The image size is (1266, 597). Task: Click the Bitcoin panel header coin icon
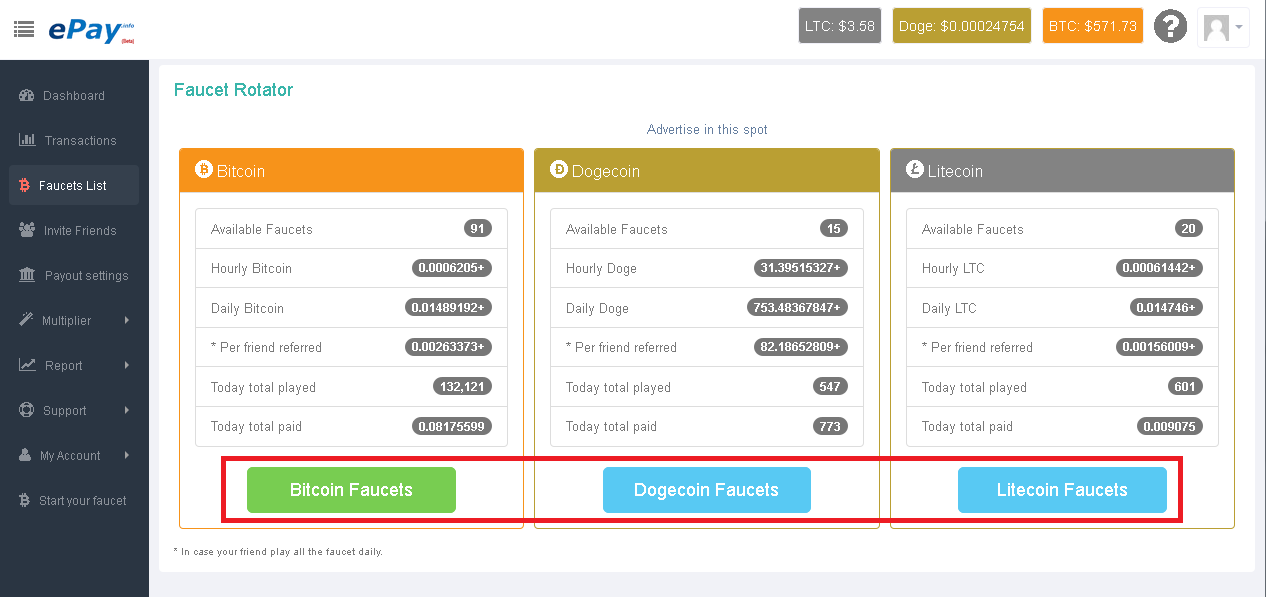(204, 170)
